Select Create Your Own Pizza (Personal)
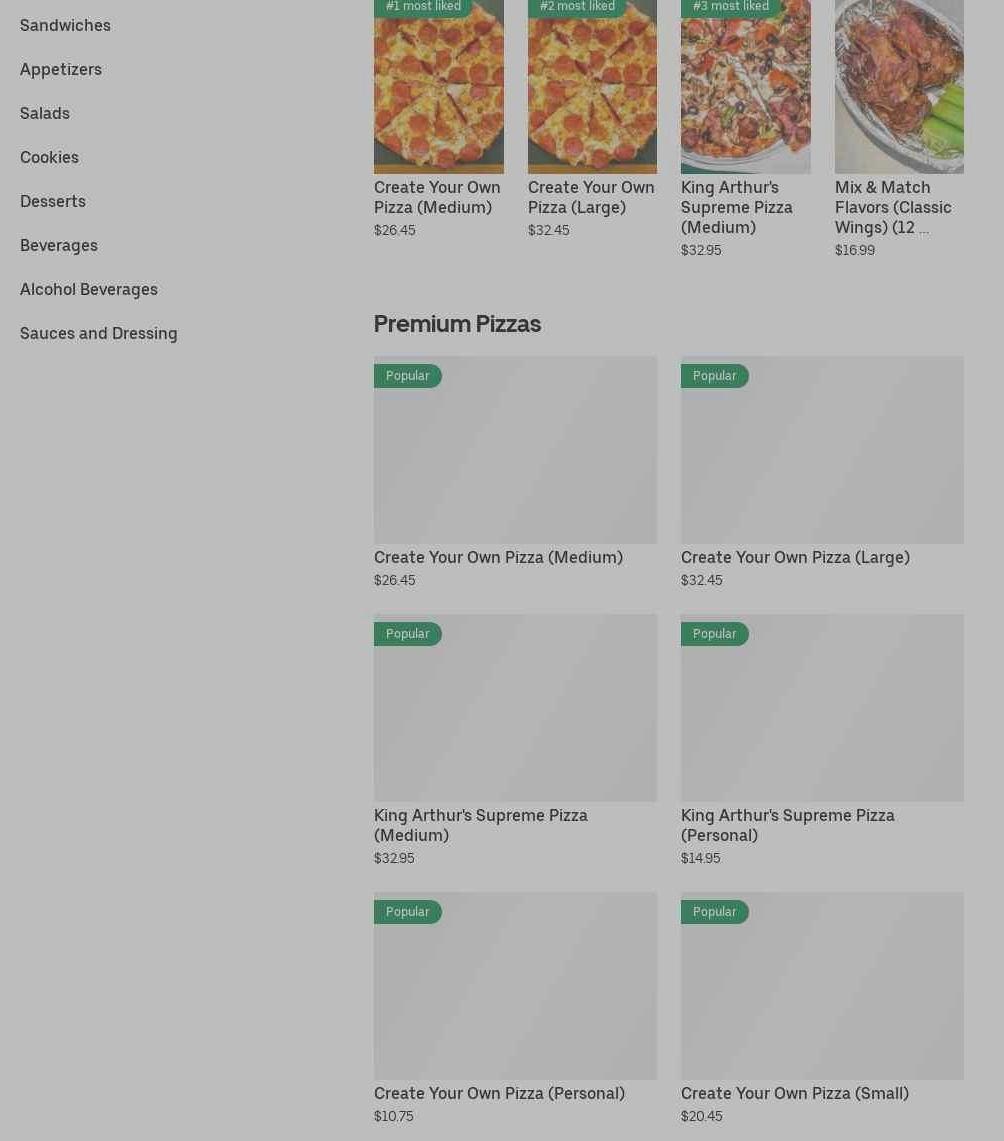This screenshot has width=1004, height=1141. click(x=499, y=1093)
